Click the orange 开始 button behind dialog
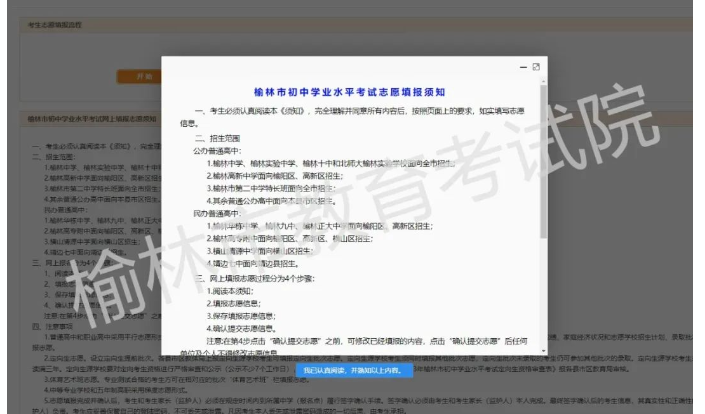This screenshot has width=705, height=414. 139,76
